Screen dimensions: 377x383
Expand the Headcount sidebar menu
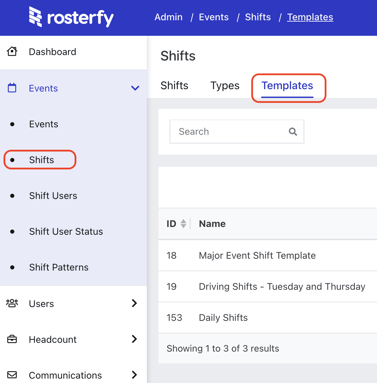coord(134,339)
